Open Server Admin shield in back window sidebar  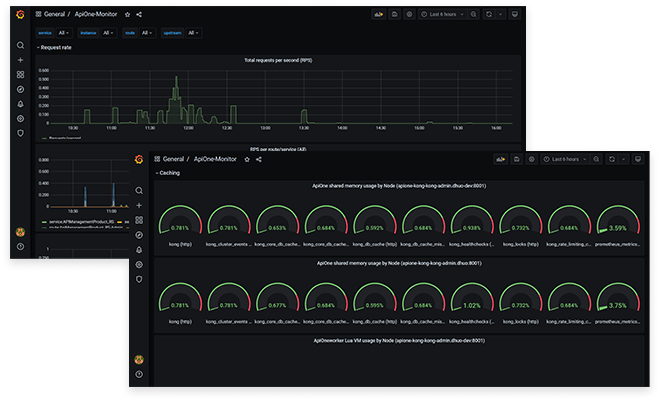tap(20, 133)
